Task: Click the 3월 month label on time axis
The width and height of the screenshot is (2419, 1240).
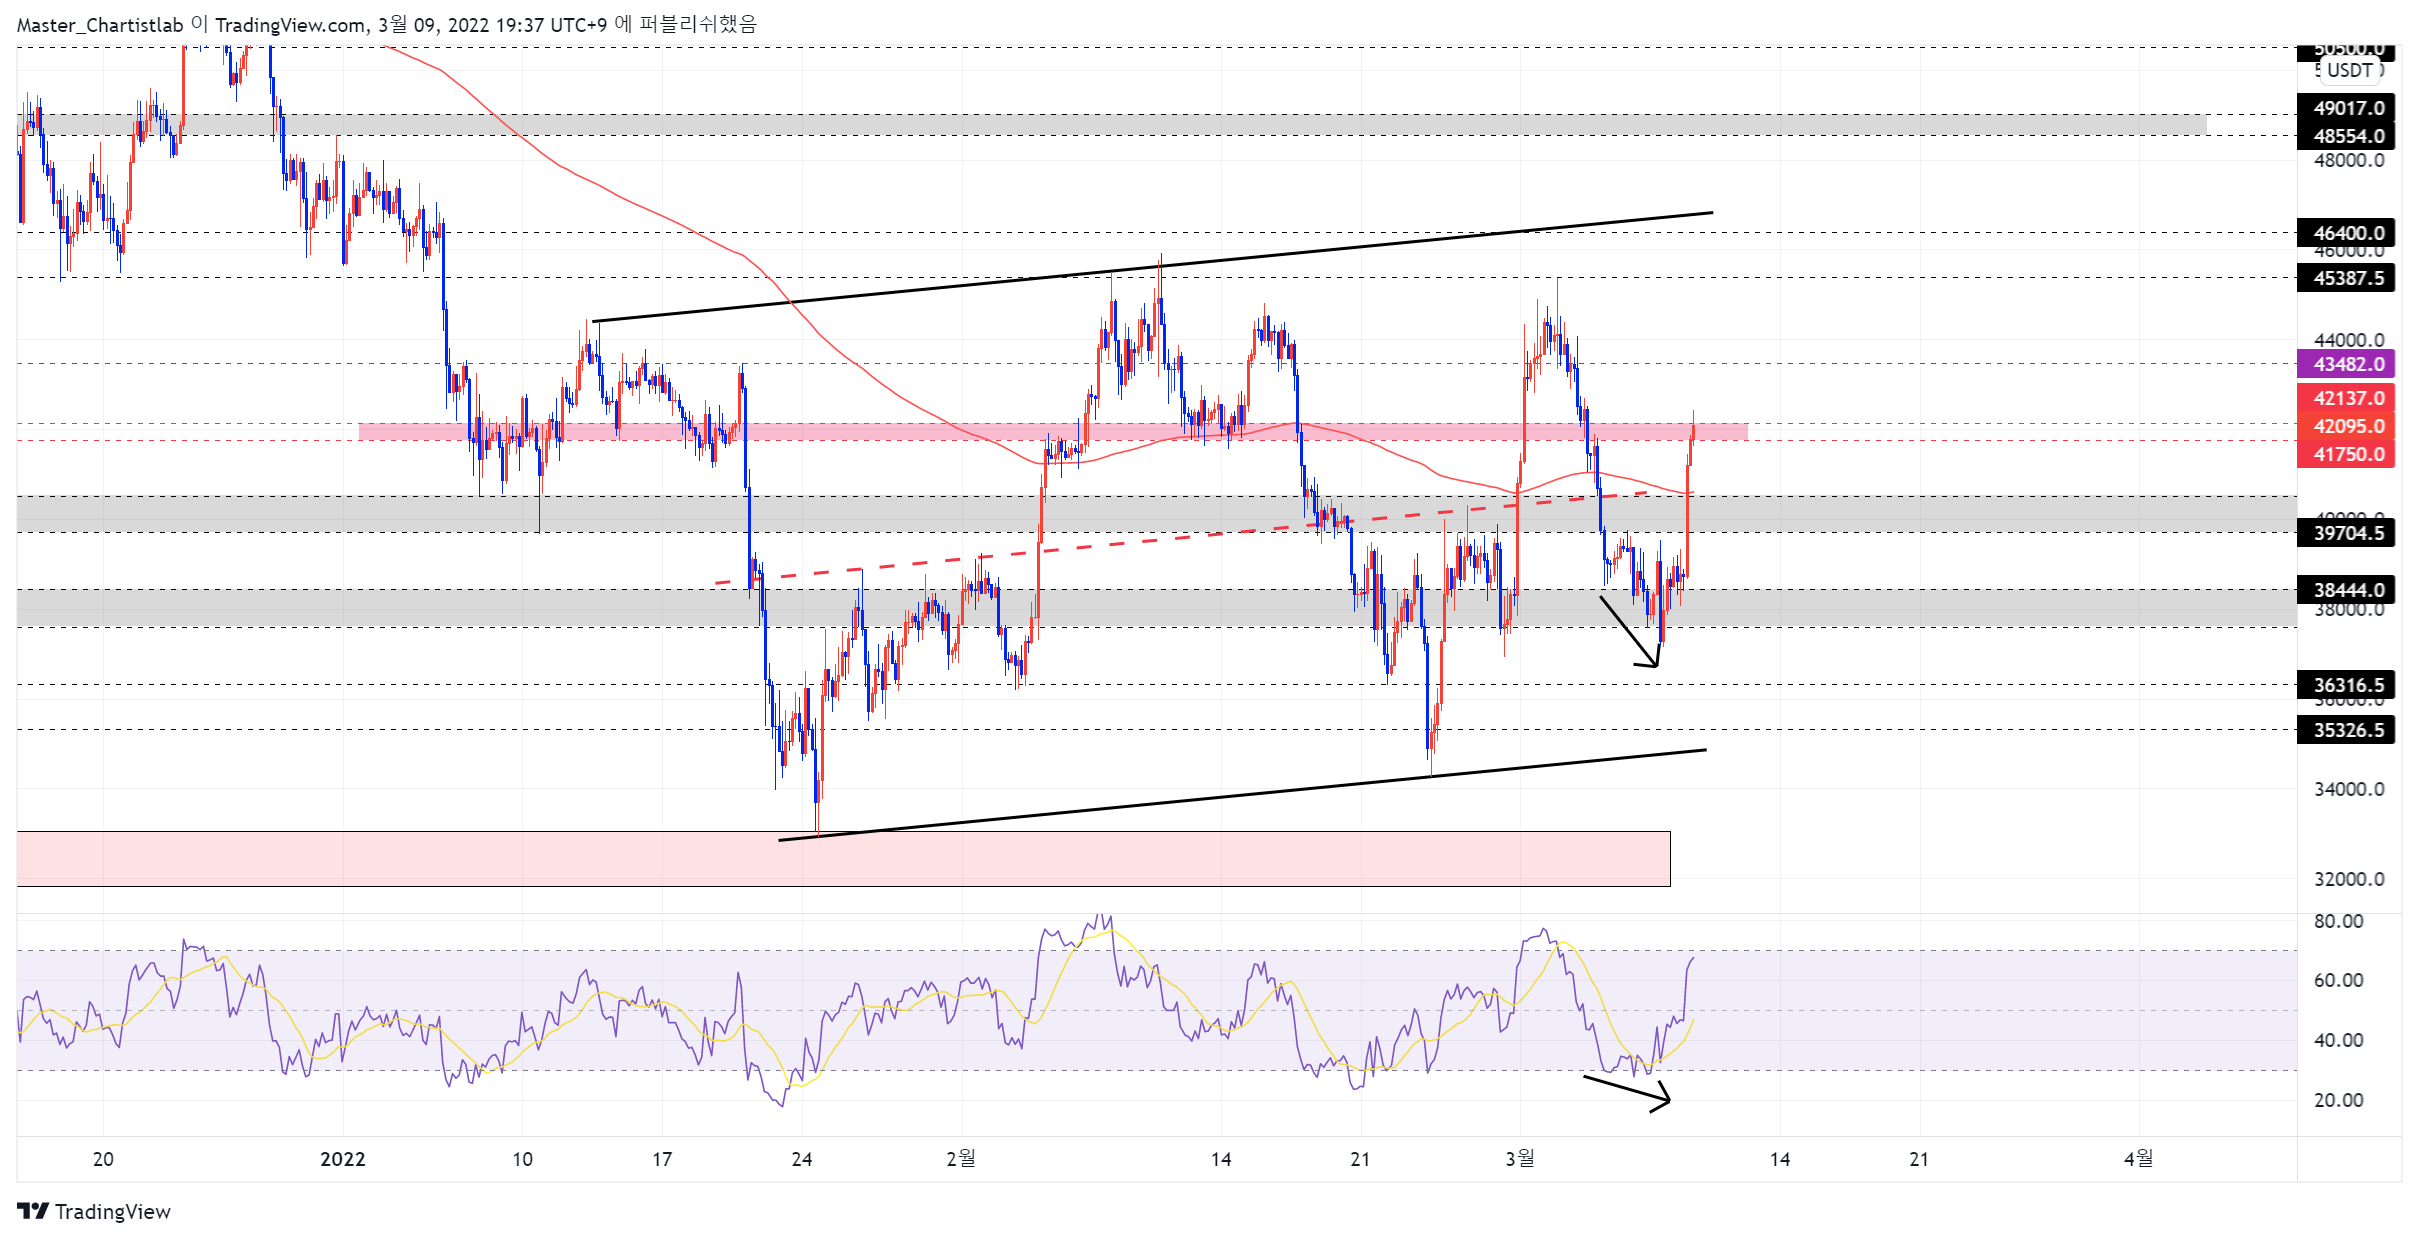Action: pos(1520,1159)
